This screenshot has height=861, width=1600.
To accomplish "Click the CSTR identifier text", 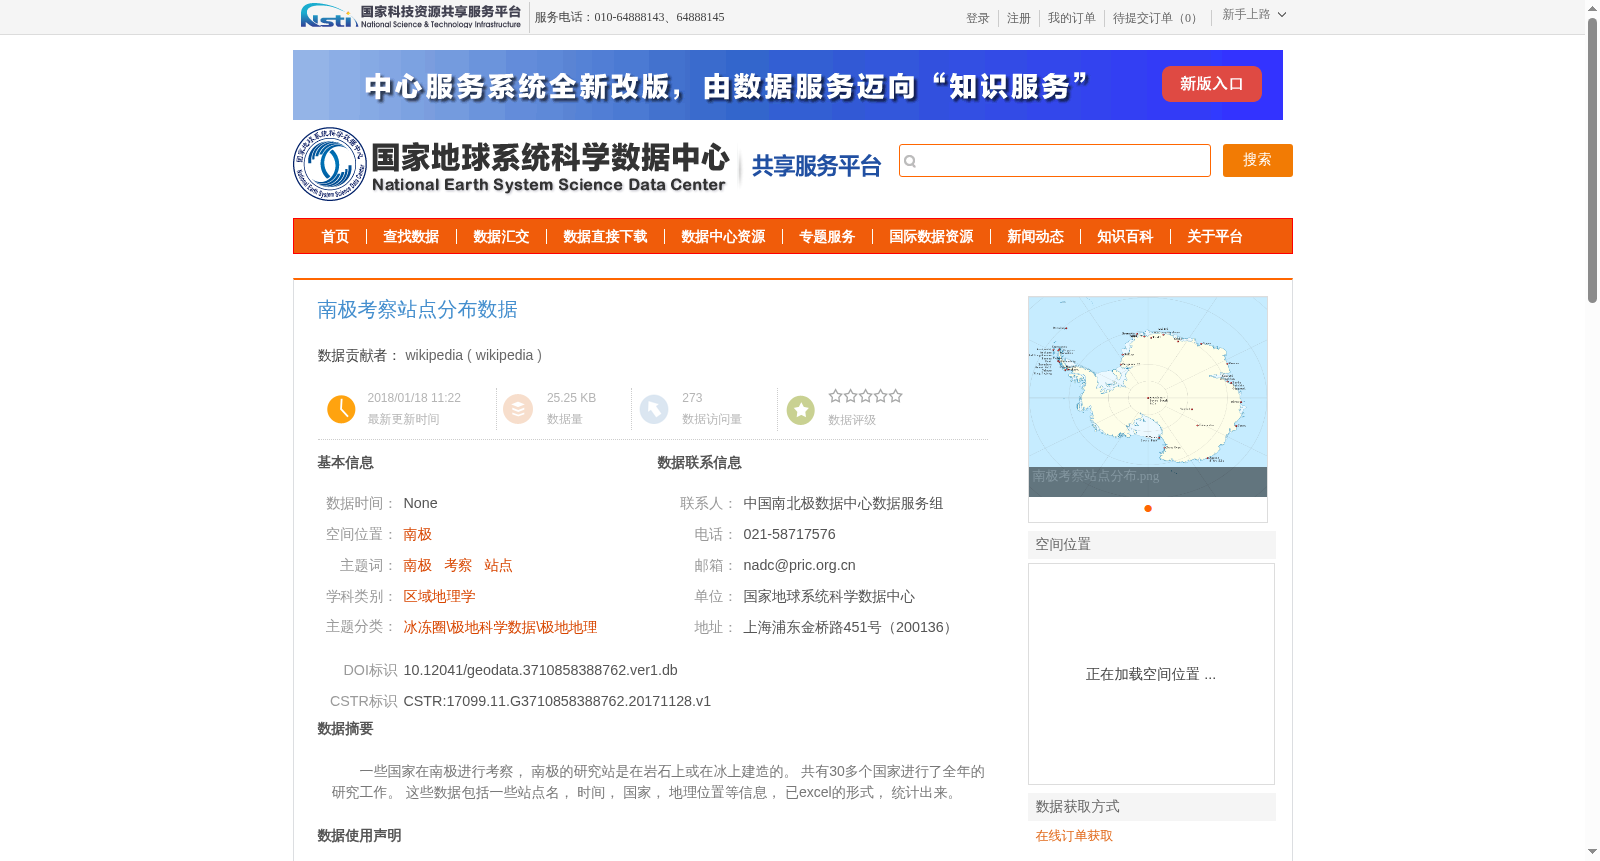I will click(557, 701).
